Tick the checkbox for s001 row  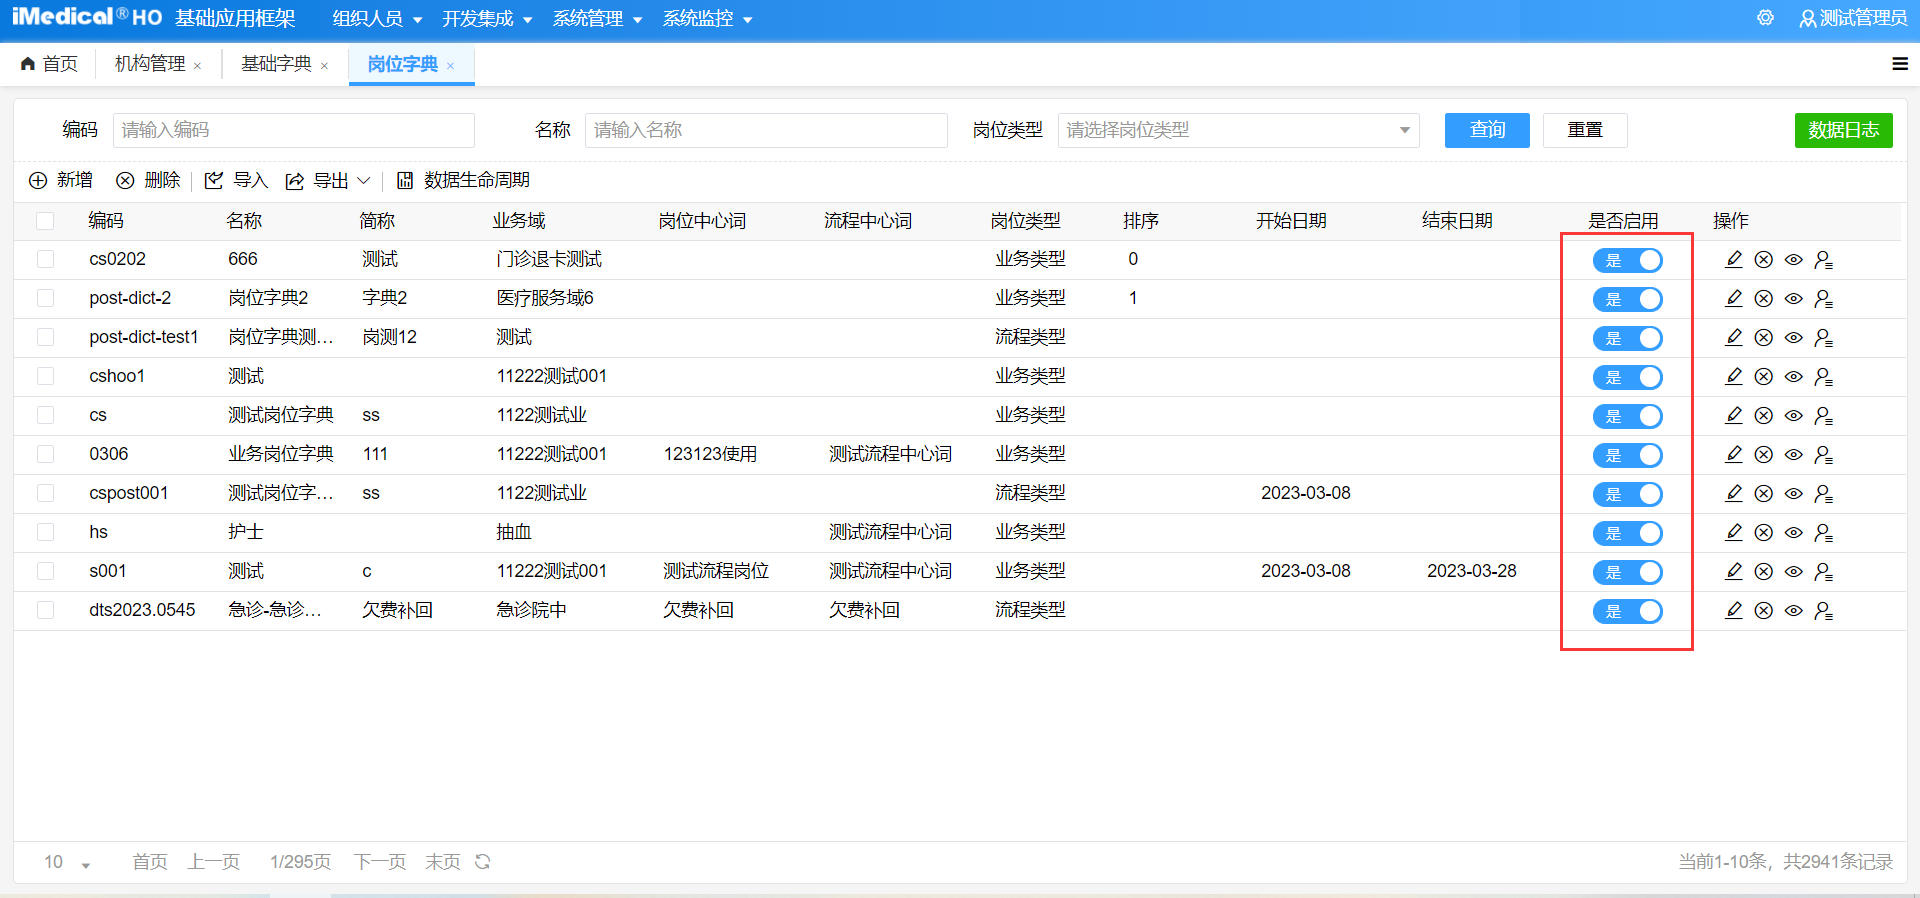[45, 571]
